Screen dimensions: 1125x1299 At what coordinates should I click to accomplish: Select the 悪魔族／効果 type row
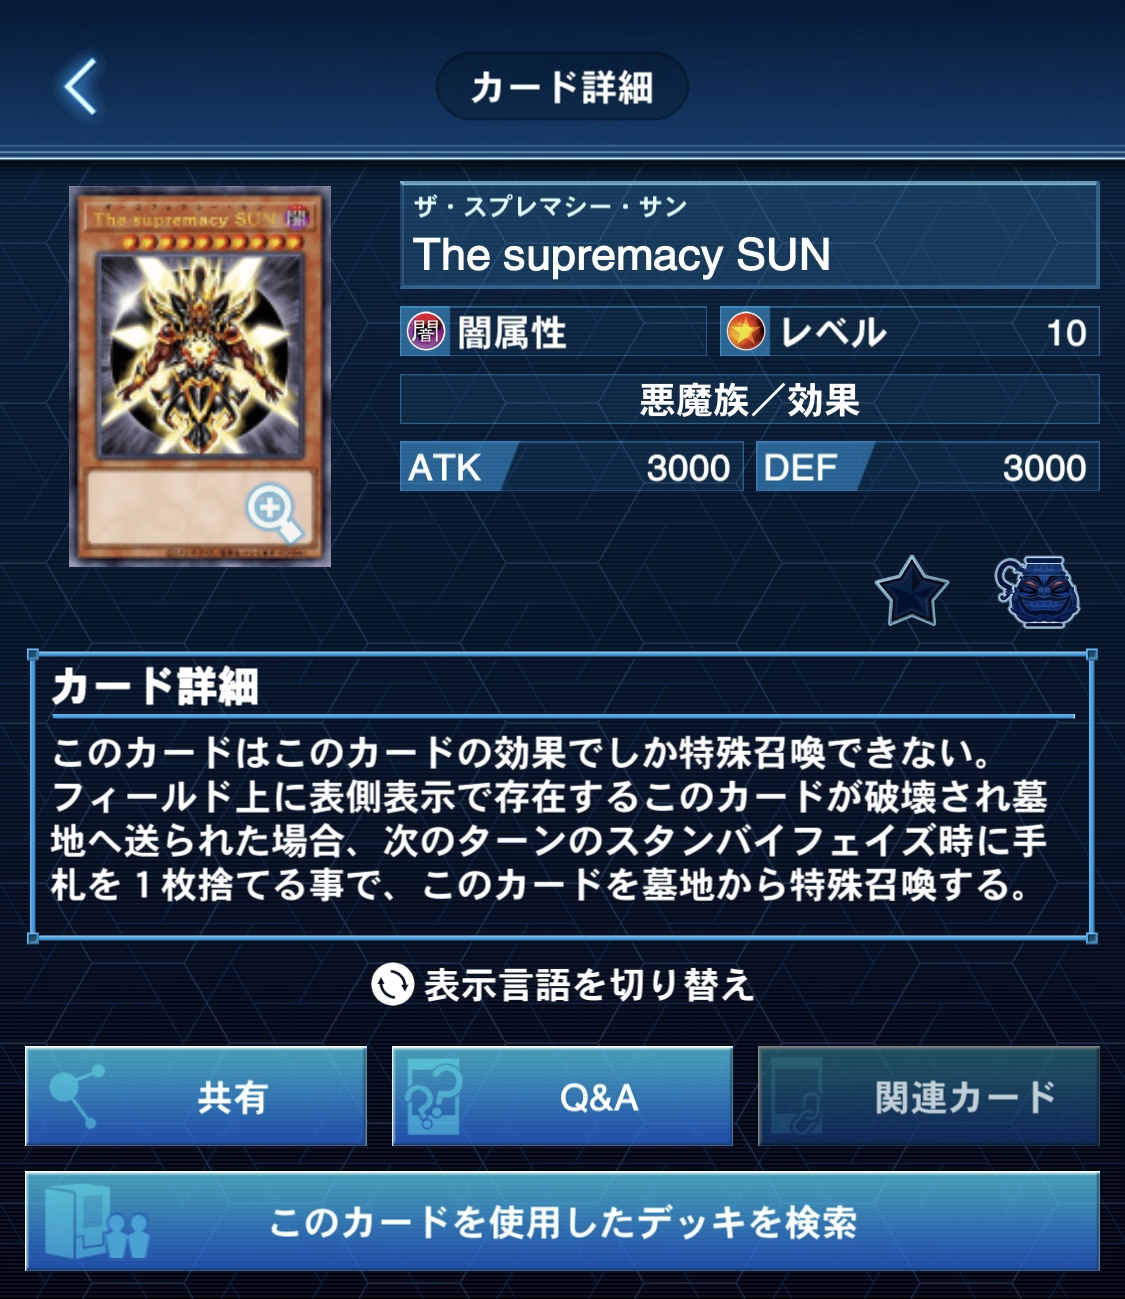(x=750, y=400)
